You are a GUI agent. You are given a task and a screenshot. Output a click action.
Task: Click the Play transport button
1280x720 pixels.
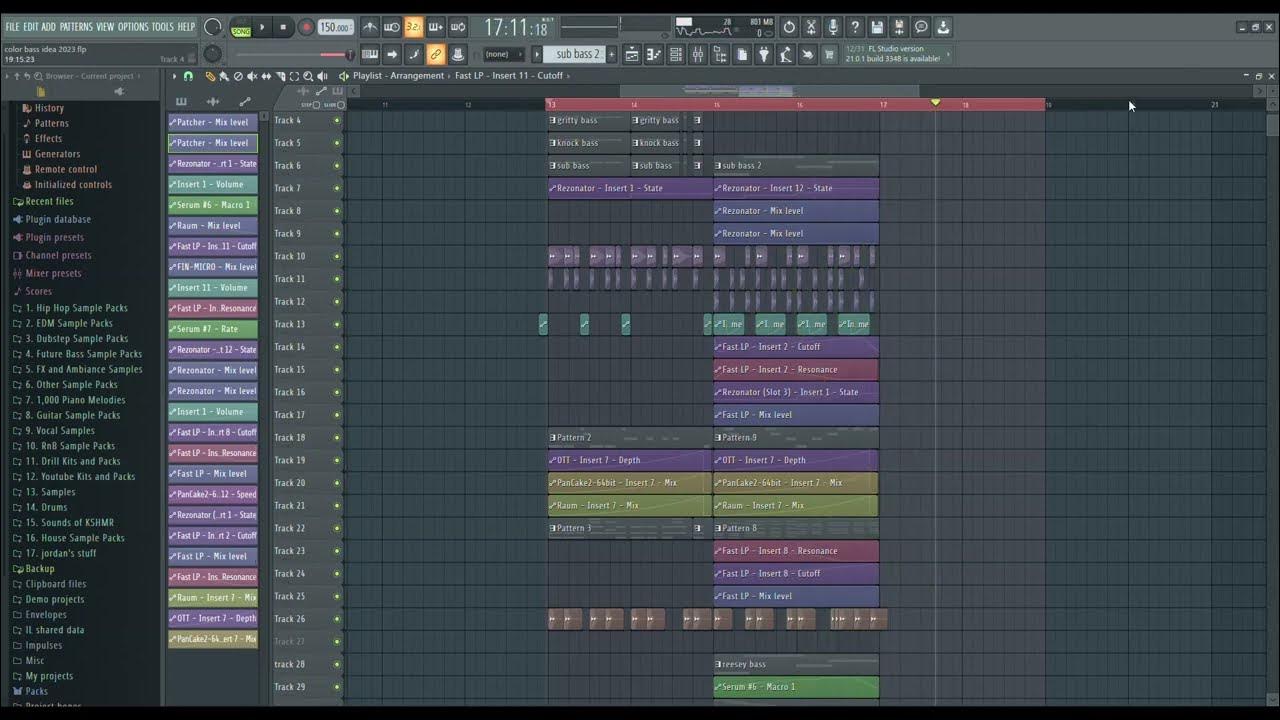[x=263, y=28]
